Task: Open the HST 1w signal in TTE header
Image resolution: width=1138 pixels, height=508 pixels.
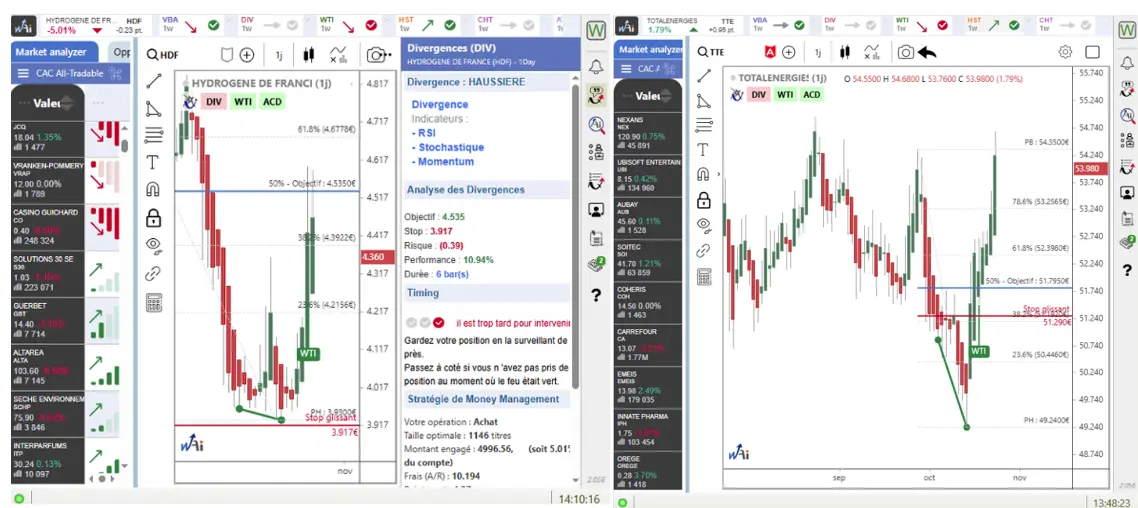Action: click(994, 24)
